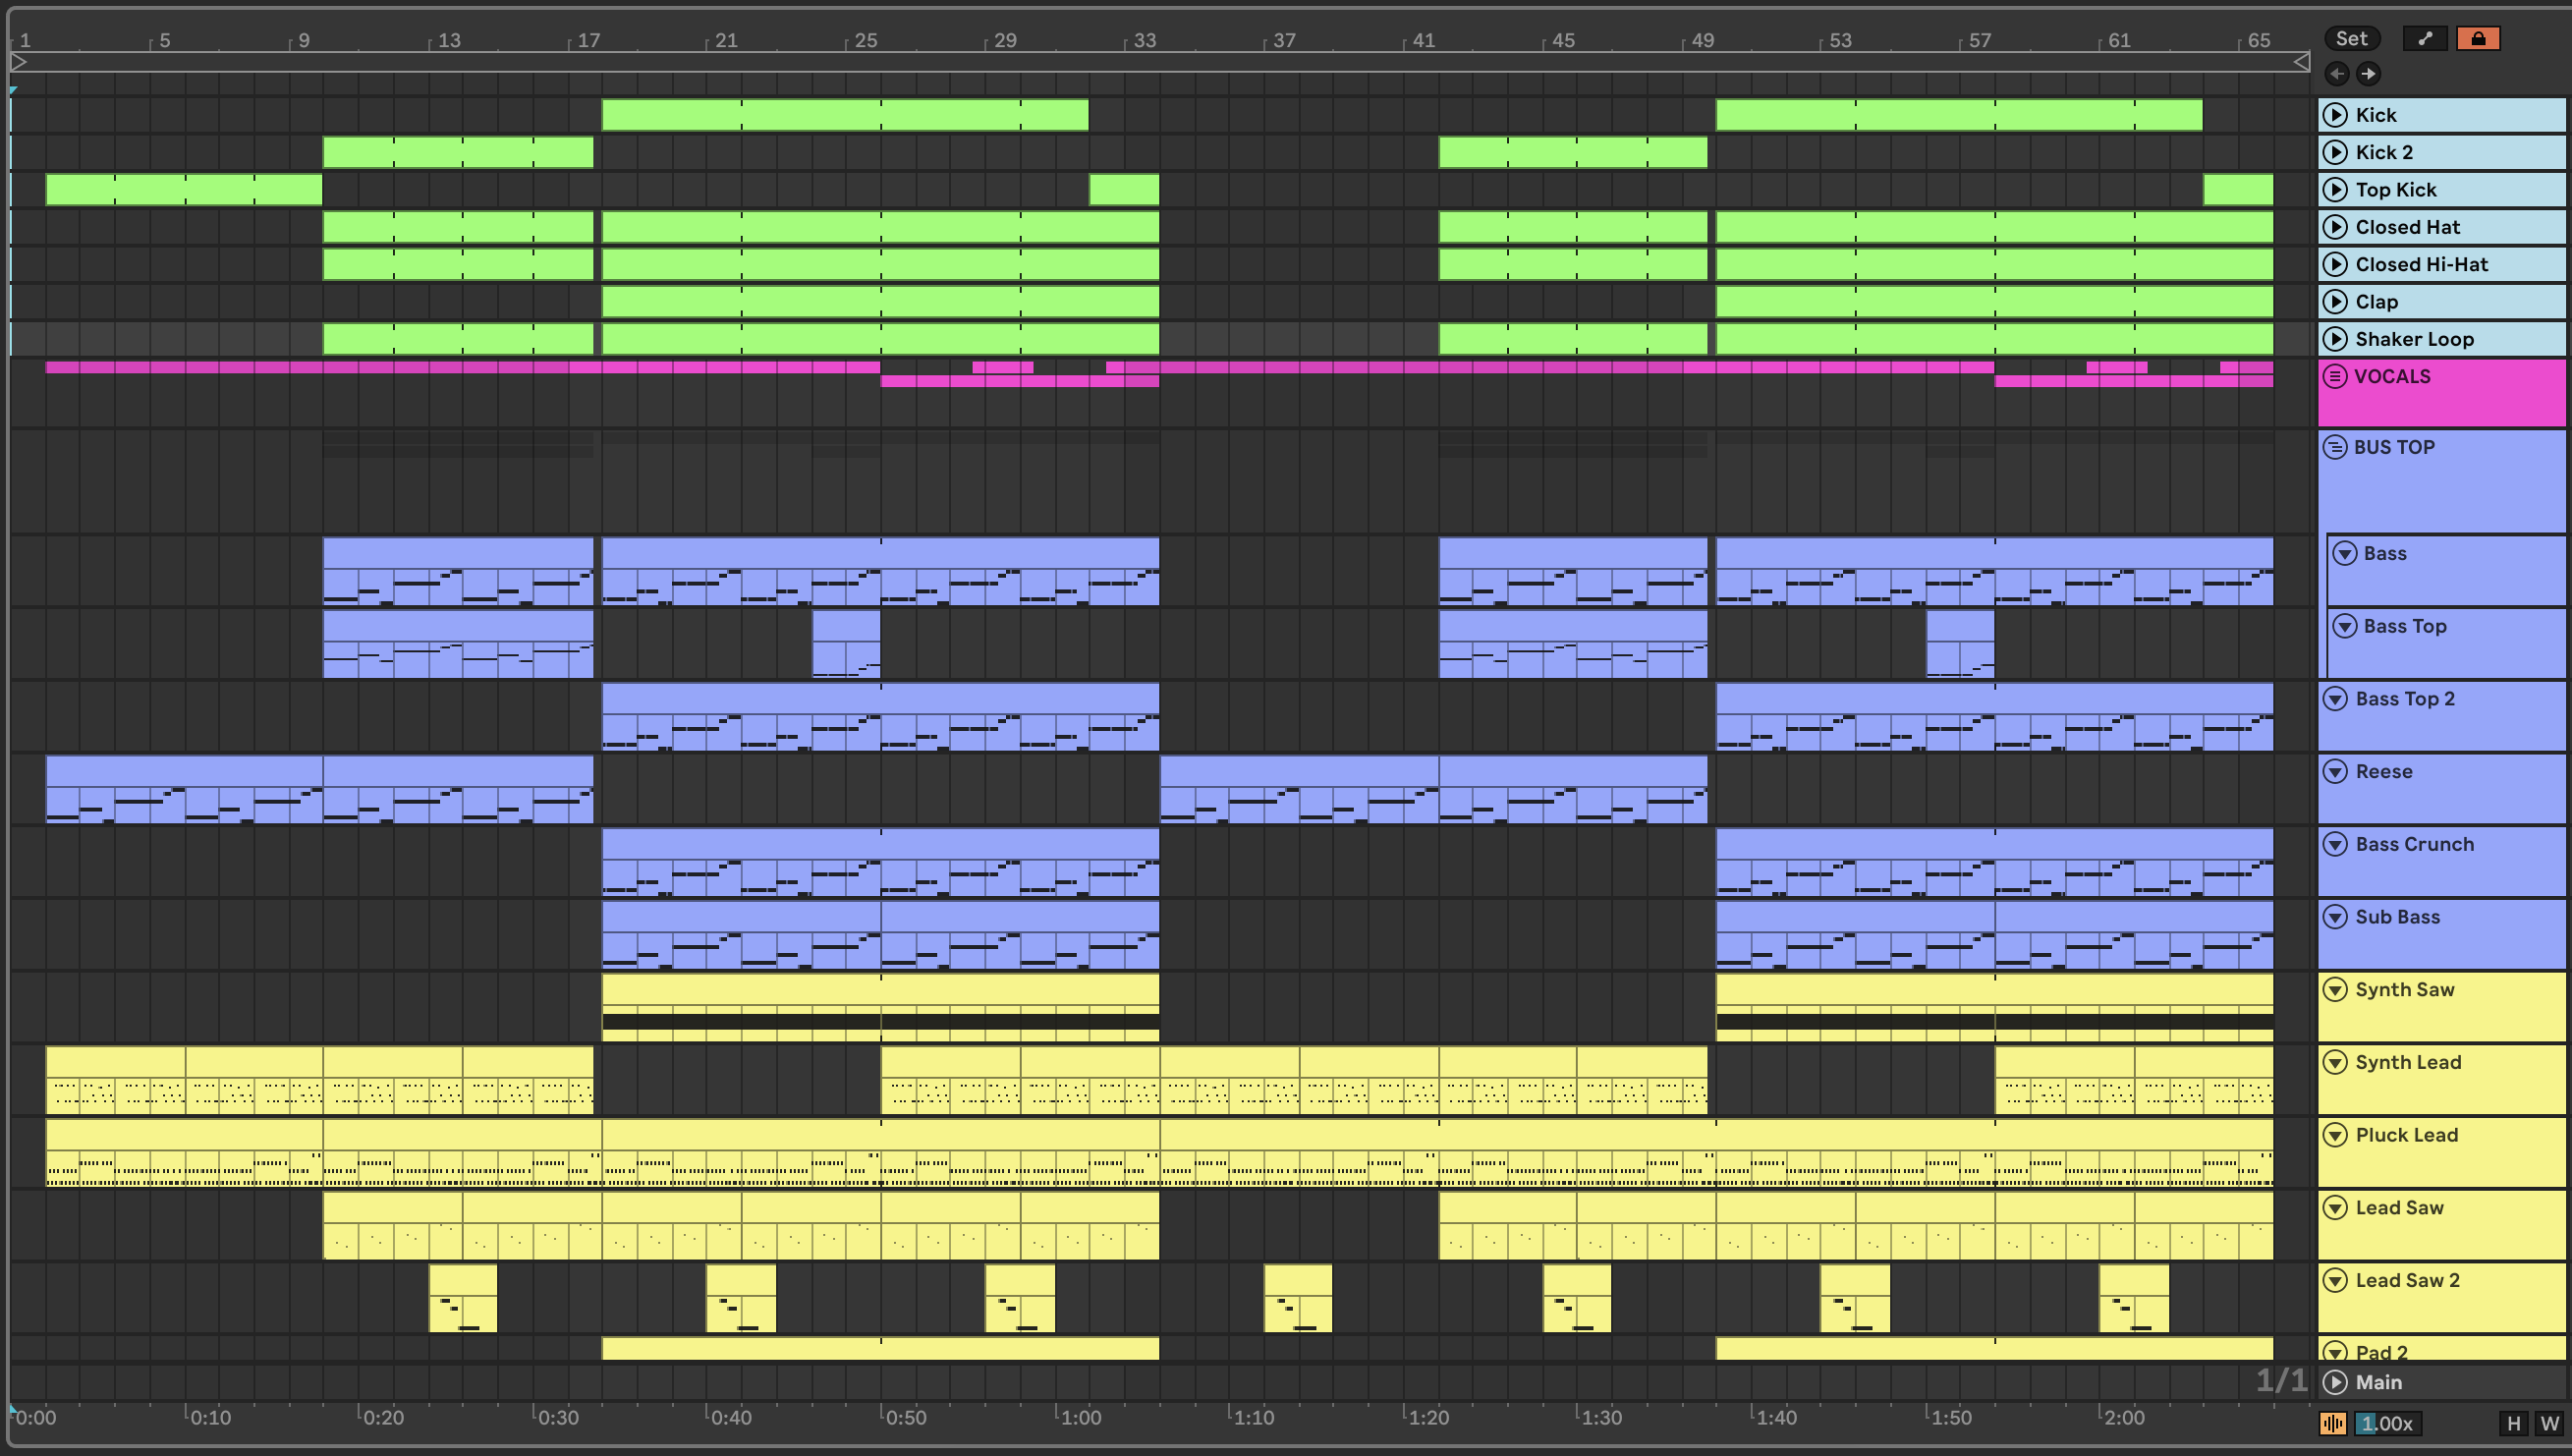Click the VOCALS group fold icon
The height and width of the screenshot is (1456, 2572).
2335,376
